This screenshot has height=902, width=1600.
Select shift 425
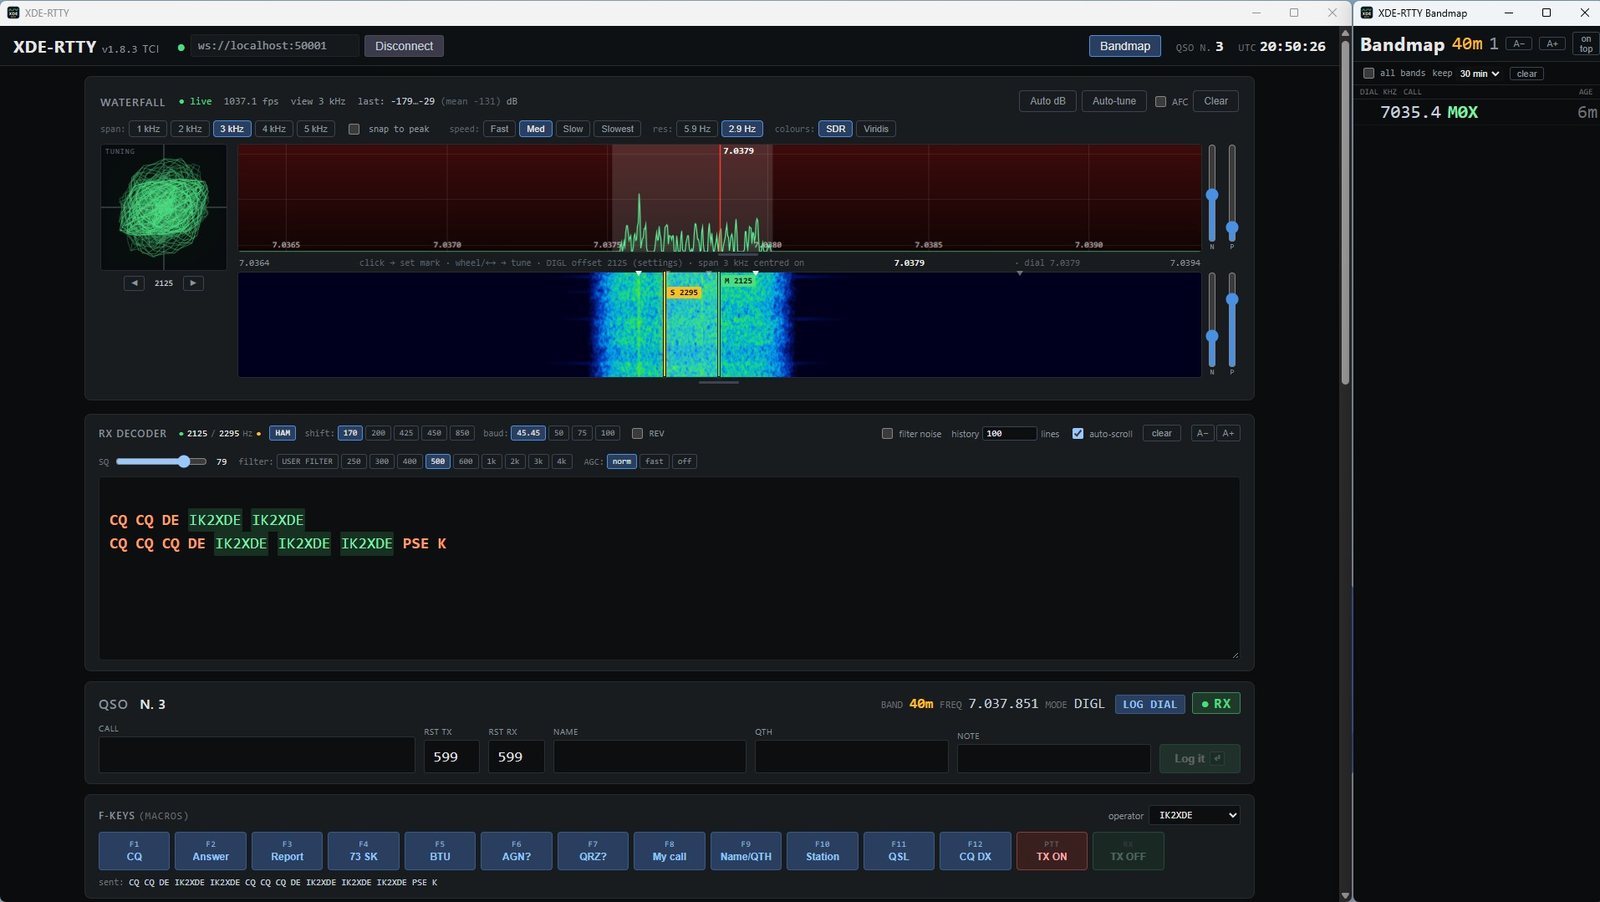pos(406,433)
